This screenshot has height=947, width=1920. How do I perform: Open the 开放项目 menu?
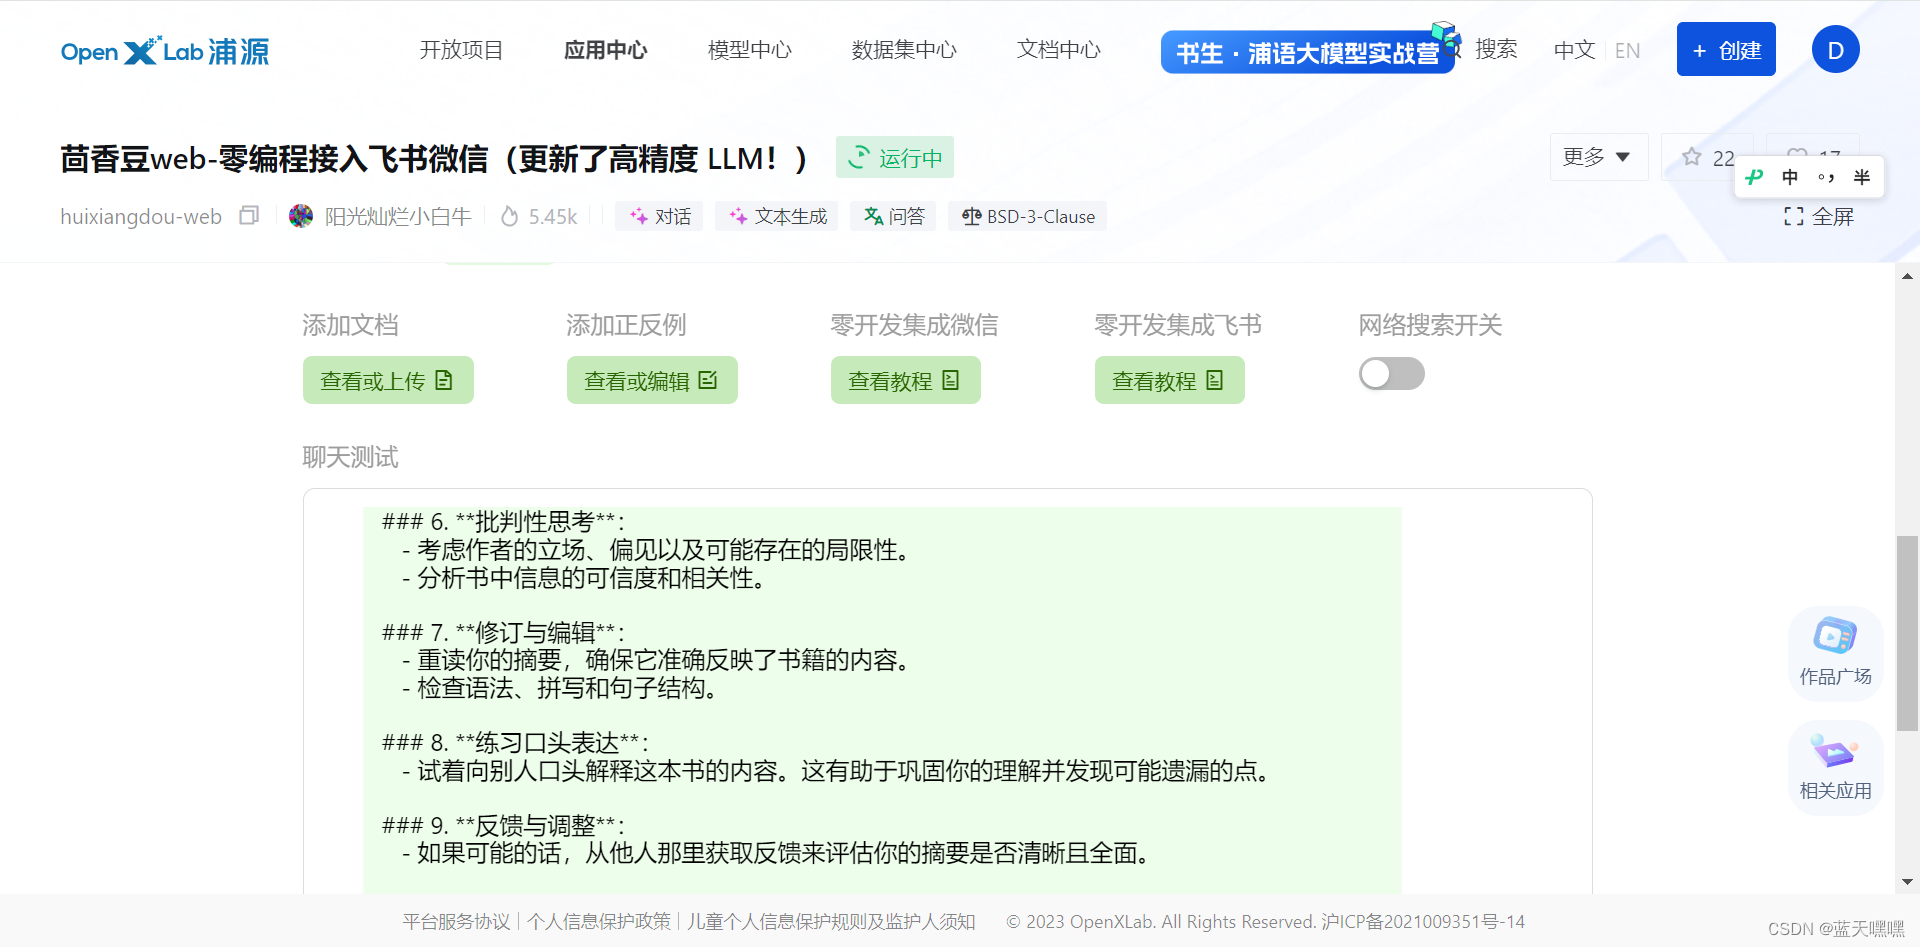461,50
